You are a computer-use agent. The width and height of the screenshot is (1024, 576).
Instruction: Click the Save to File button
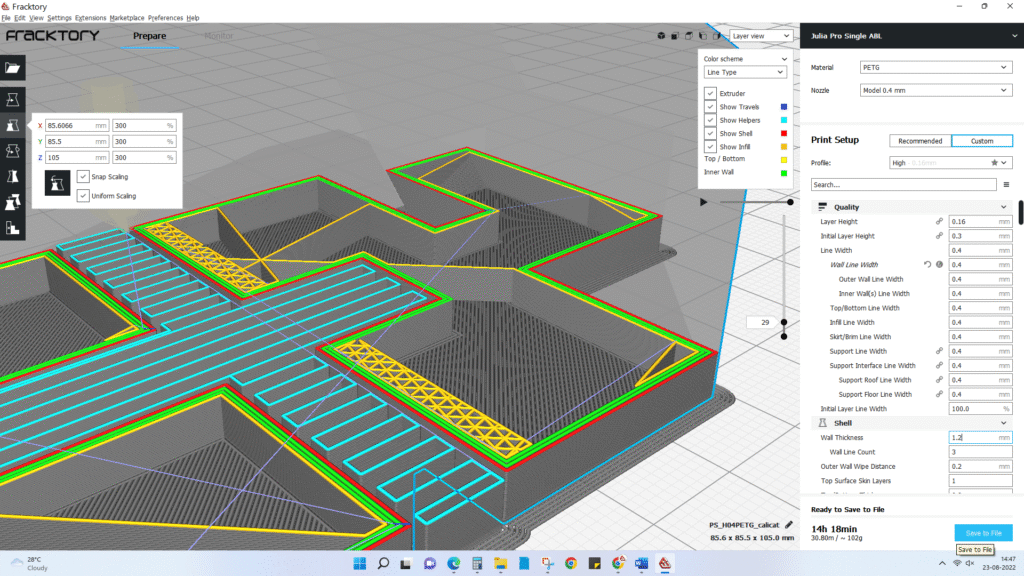pos(982,533)
